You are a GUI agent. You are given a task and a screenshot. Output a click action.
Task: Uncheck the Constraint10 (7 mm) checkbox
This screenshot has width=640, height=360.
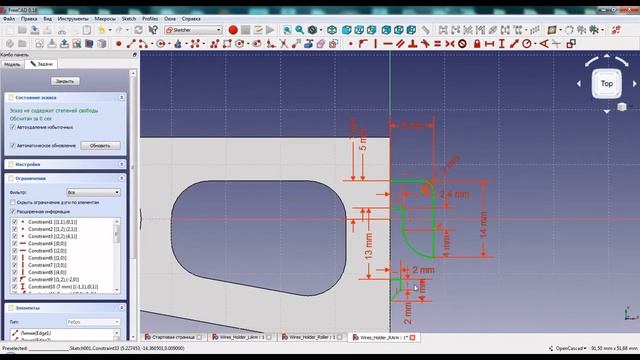pyautogui.click(x=15, y=287)
